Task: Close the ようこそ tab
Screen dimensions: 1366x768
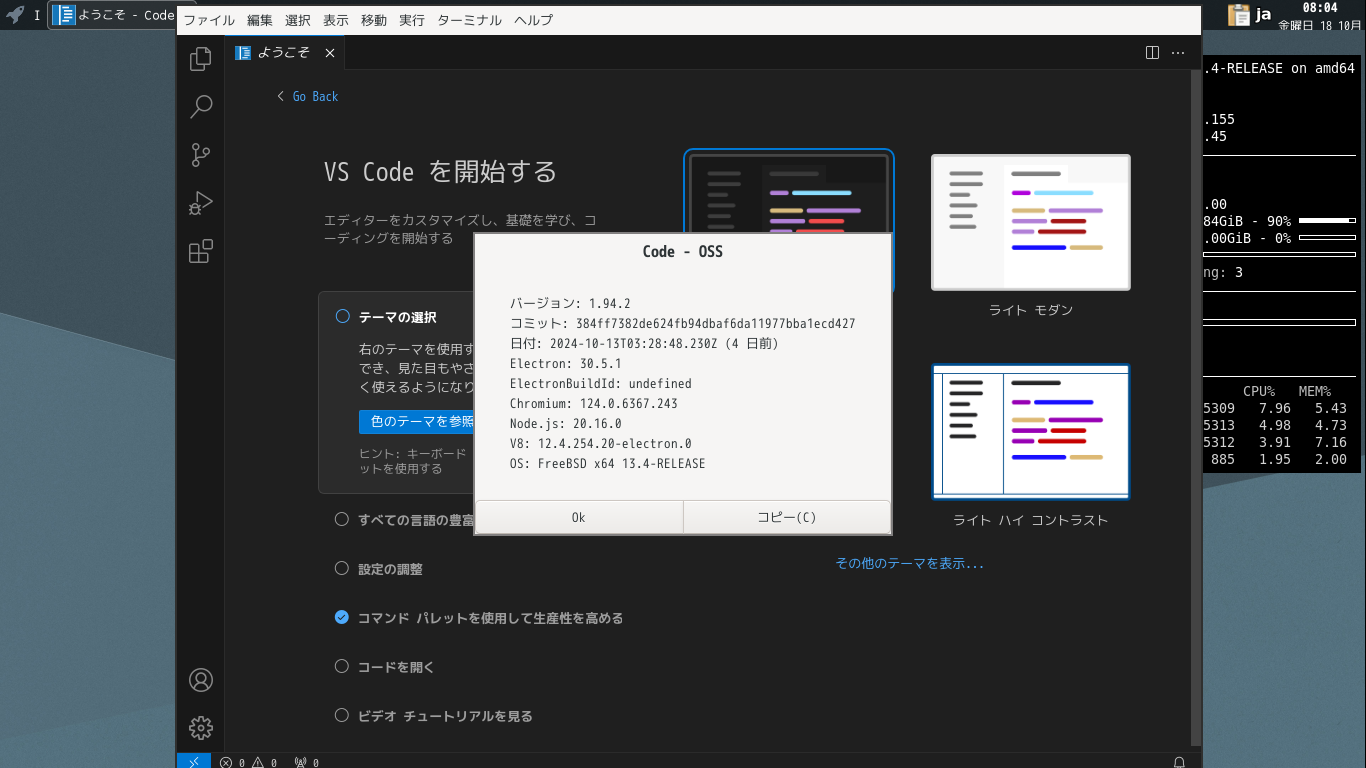Action: 329,53
